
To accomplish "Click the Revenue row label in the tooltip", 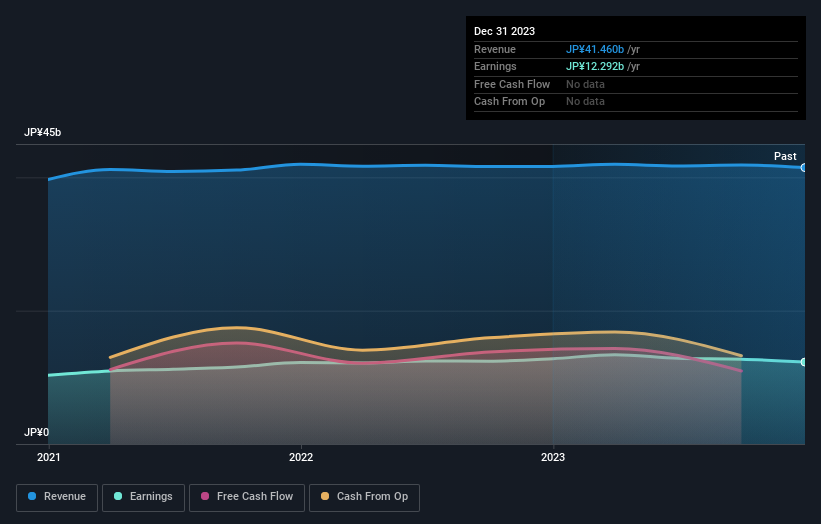I will point(495,49).
